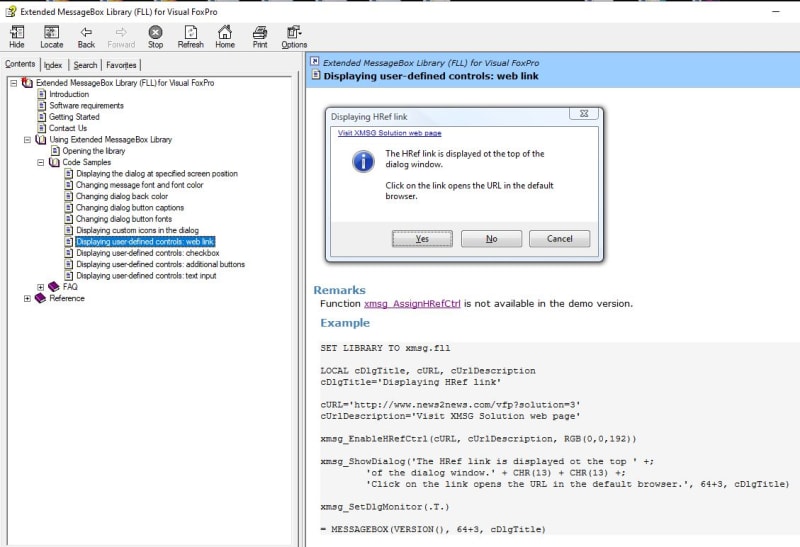This screenshot has height=547, width=800.
Task: Click the xmsg_SetDlgMonitor(.T.) code line
Action: pos(385,507)
